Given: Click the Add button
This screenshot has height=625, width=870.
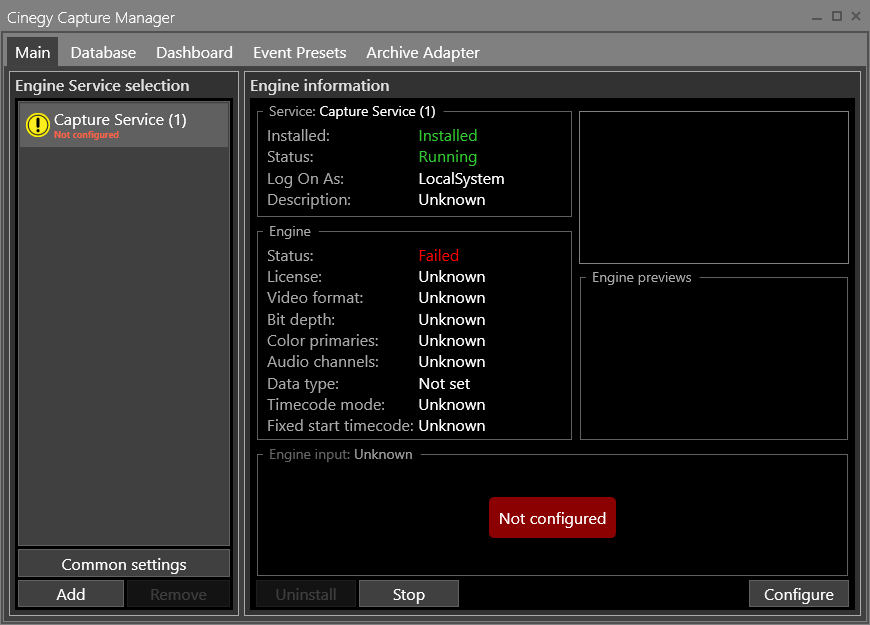Looking at the screenshot, I should click(x=71, y=594).
